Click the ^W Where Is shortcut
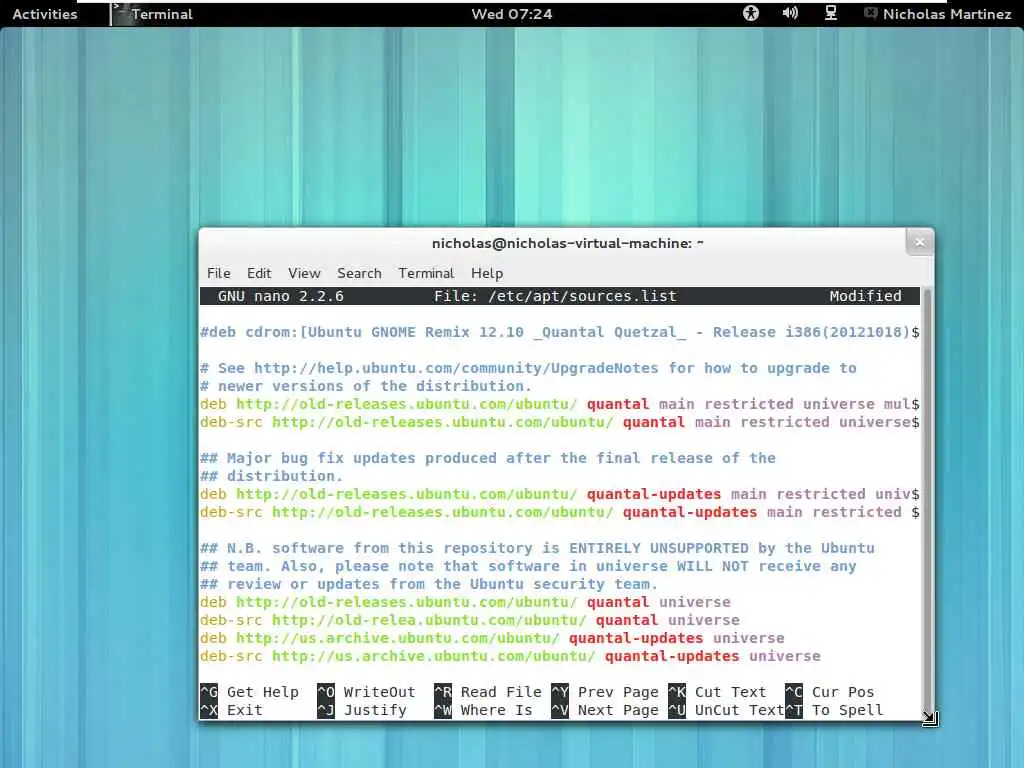The image size is (1024, 768). (483, 711)
